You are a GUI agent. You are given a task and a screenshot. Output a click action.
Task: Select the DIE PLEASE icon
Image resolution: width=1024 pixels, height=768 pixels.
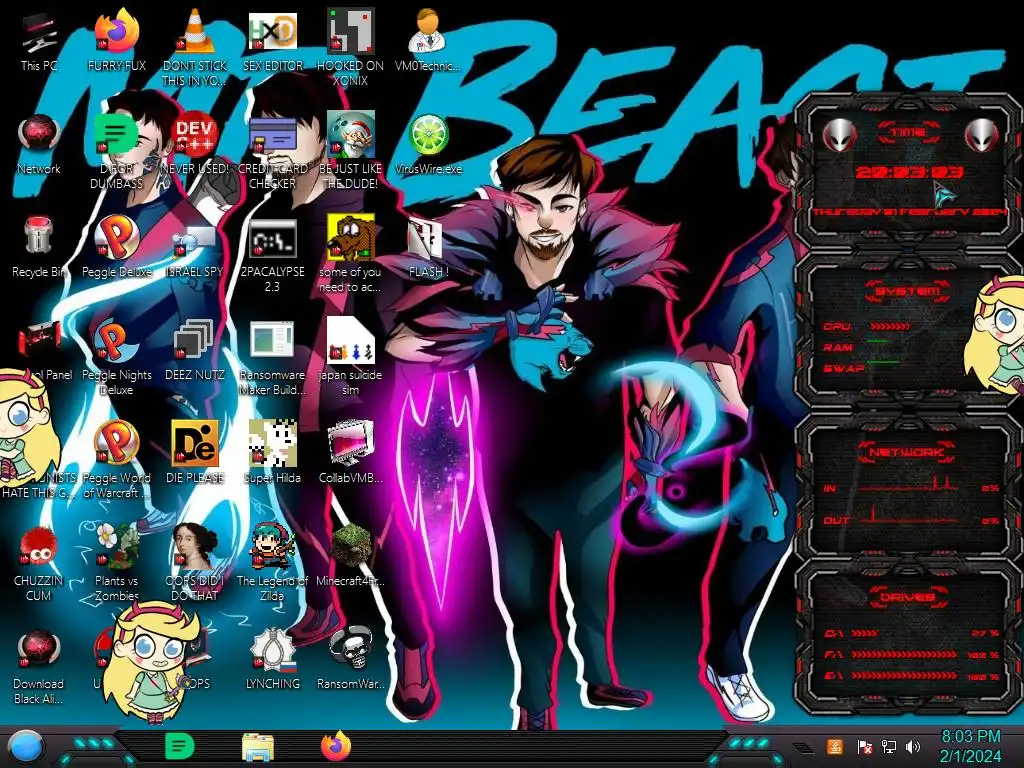click(x=194, y=452)
